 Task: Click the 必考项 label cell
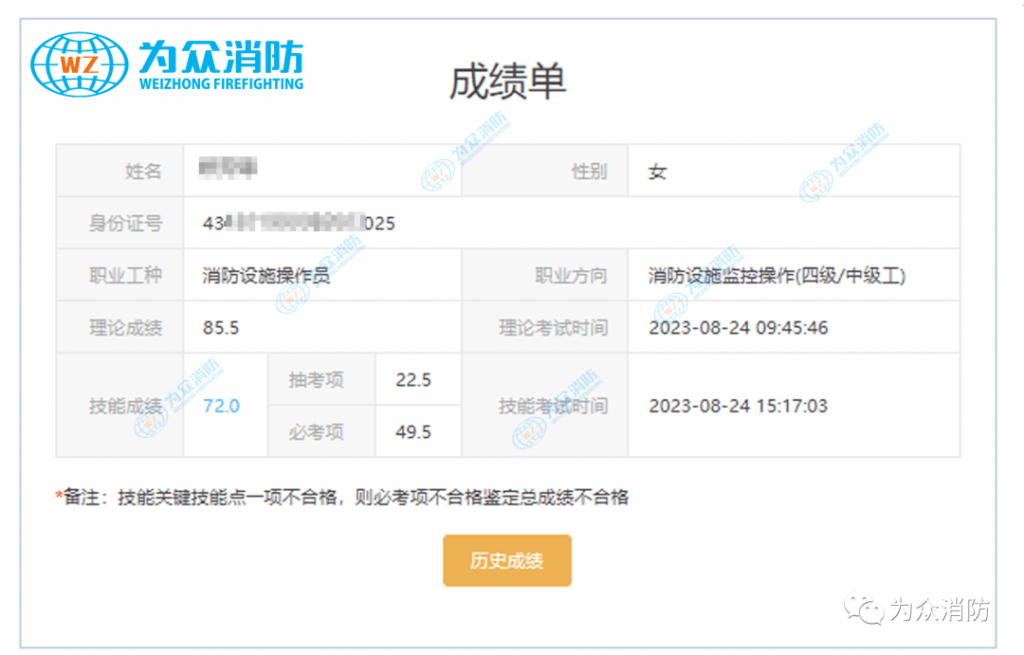321,432
